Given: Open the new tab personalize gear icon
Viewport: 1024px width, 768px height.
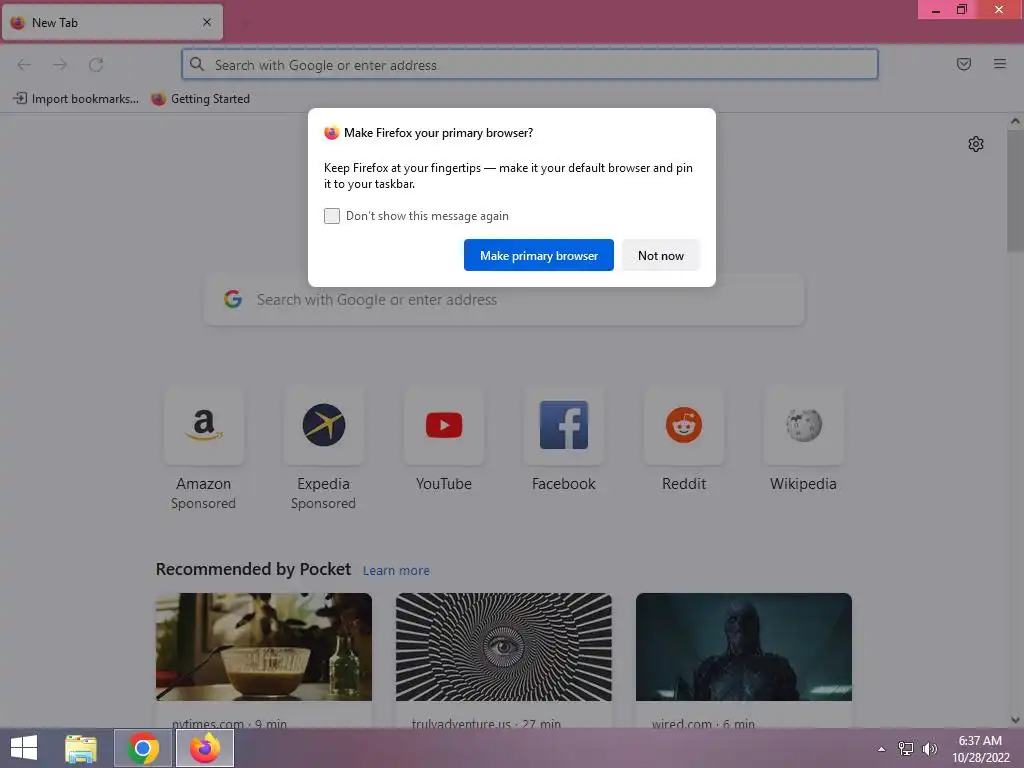Looking at the screenshot, I should tap(975, 144).
